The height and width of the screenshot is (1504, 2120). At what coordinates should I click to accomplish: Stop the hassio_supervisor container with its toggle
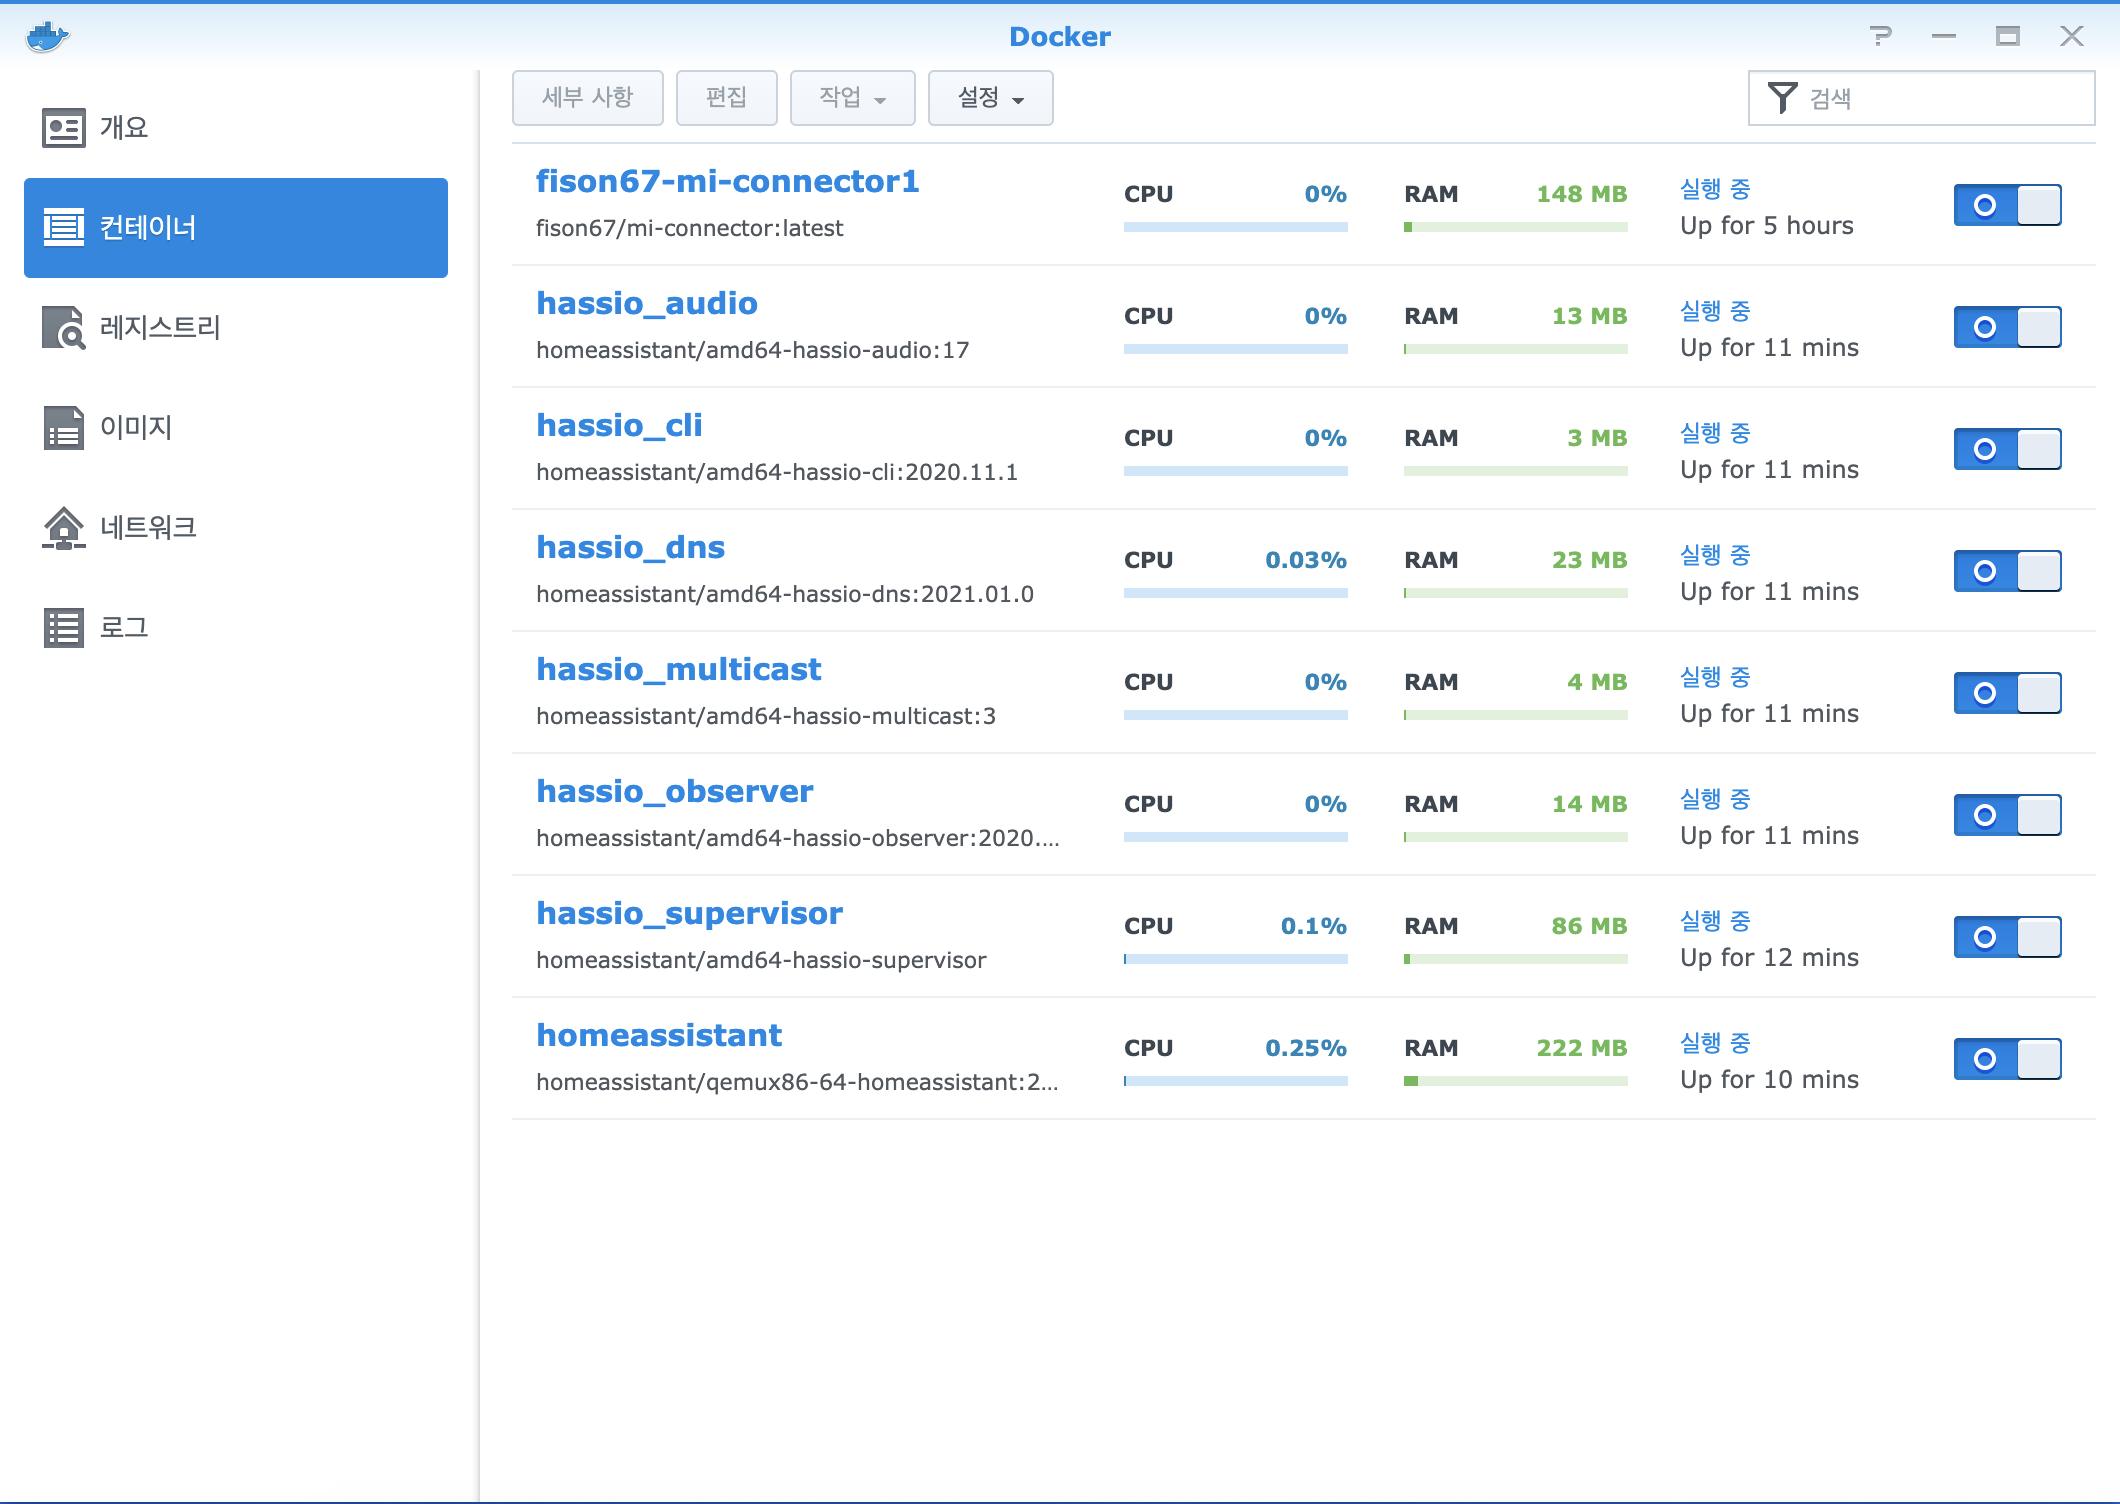click(2007, 937)
